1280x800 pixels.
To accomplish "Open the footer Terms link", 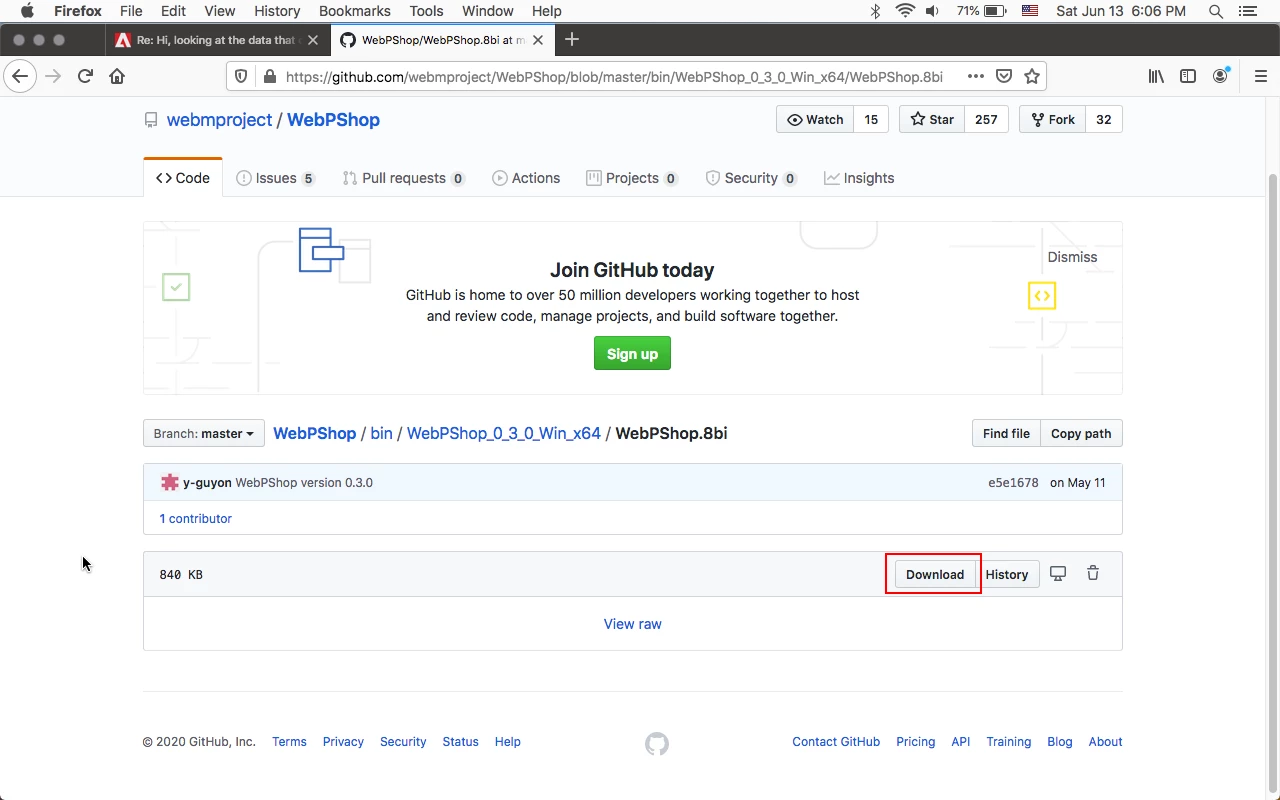I will tap(289, 741).
